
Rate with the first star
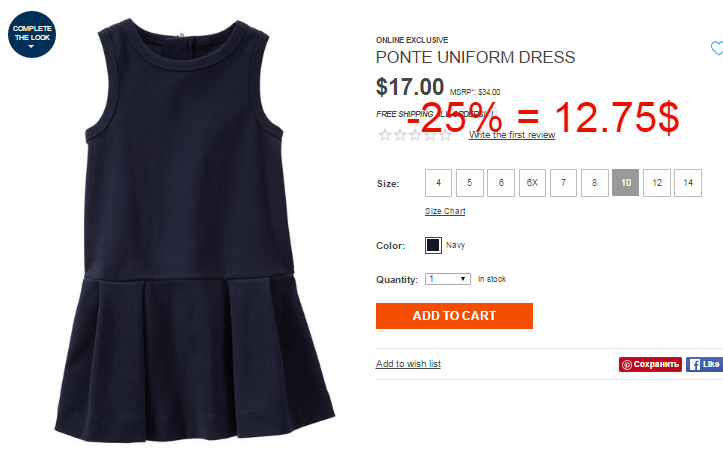pos(385,135)
